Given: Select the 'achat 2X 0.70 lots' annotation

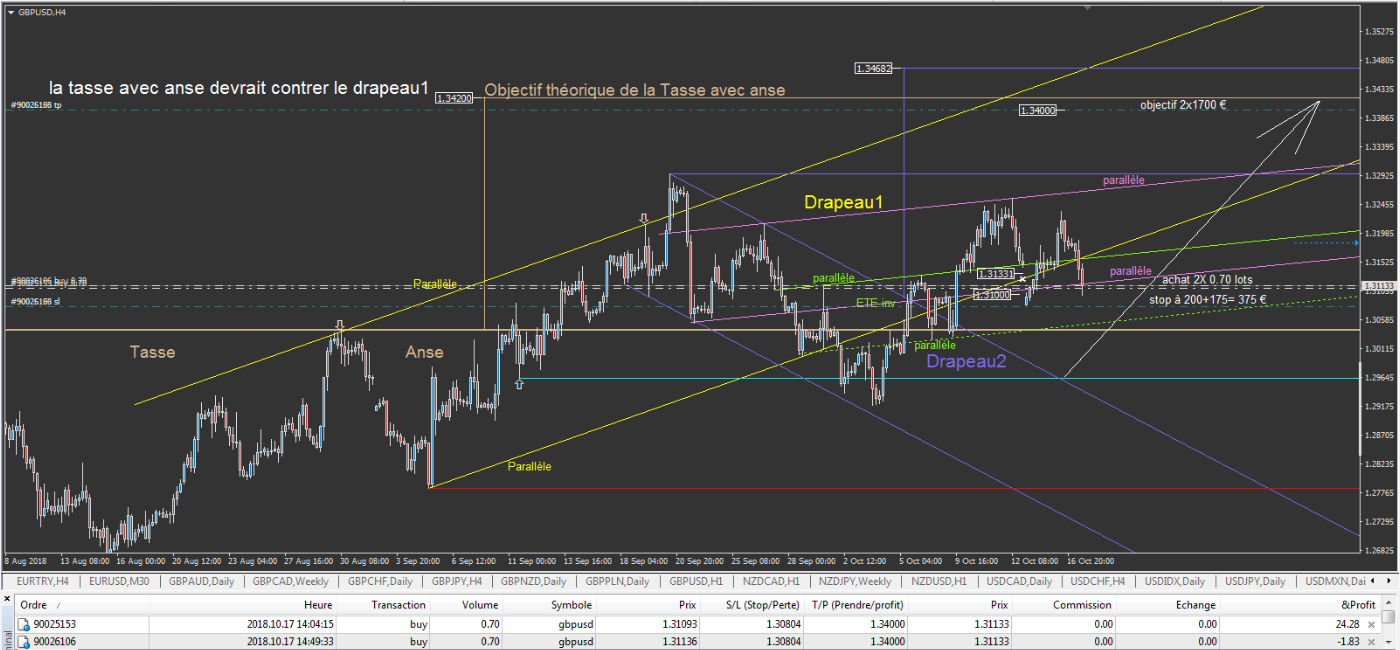Looking at the screenshot, I should tap(1207, 280).
